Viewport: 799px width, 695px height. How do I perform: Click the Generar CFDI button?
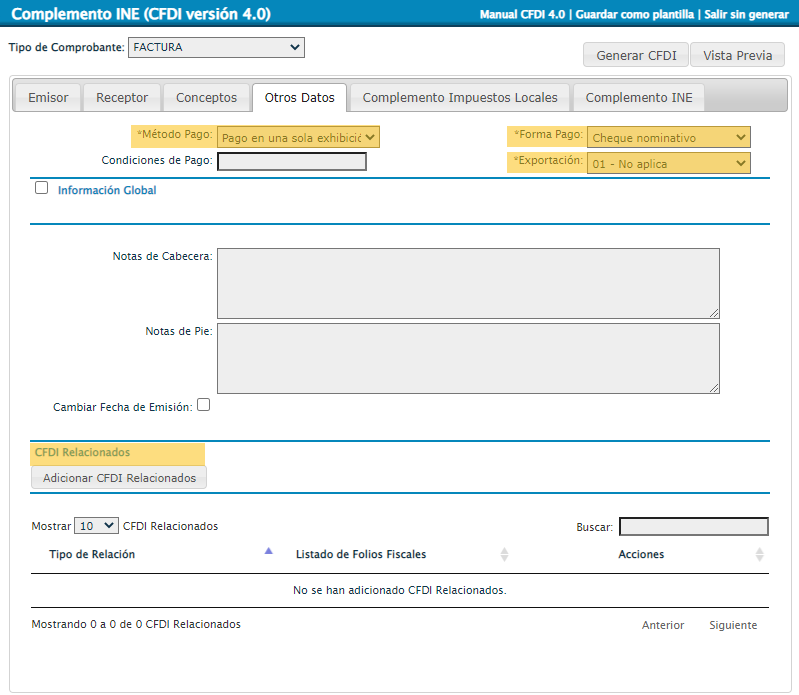tap(636, 55)
